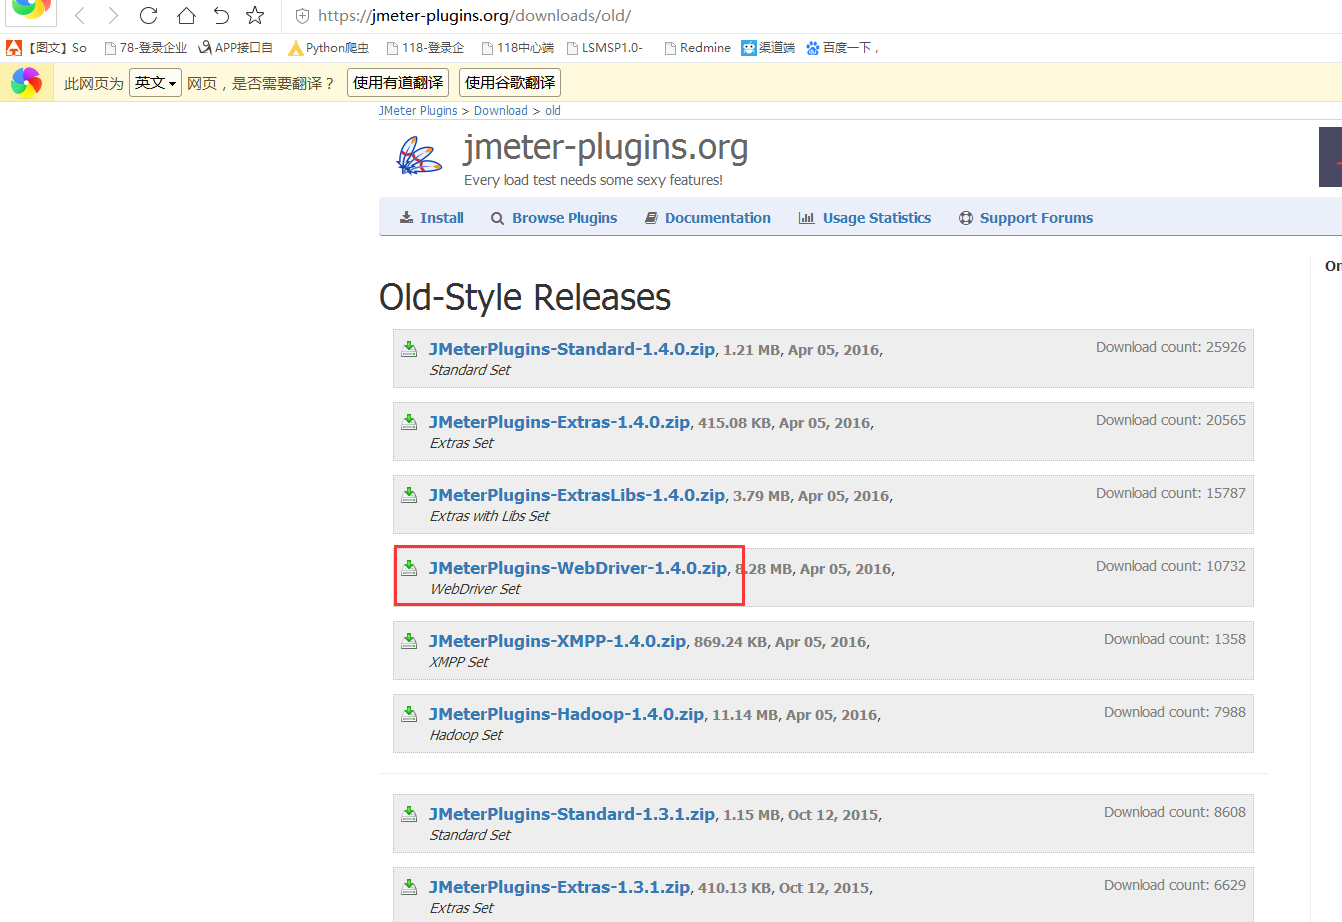The image size is (1342, 922).
Task: Click the "Extras with Libs Set" description
Action: (490, 516)
